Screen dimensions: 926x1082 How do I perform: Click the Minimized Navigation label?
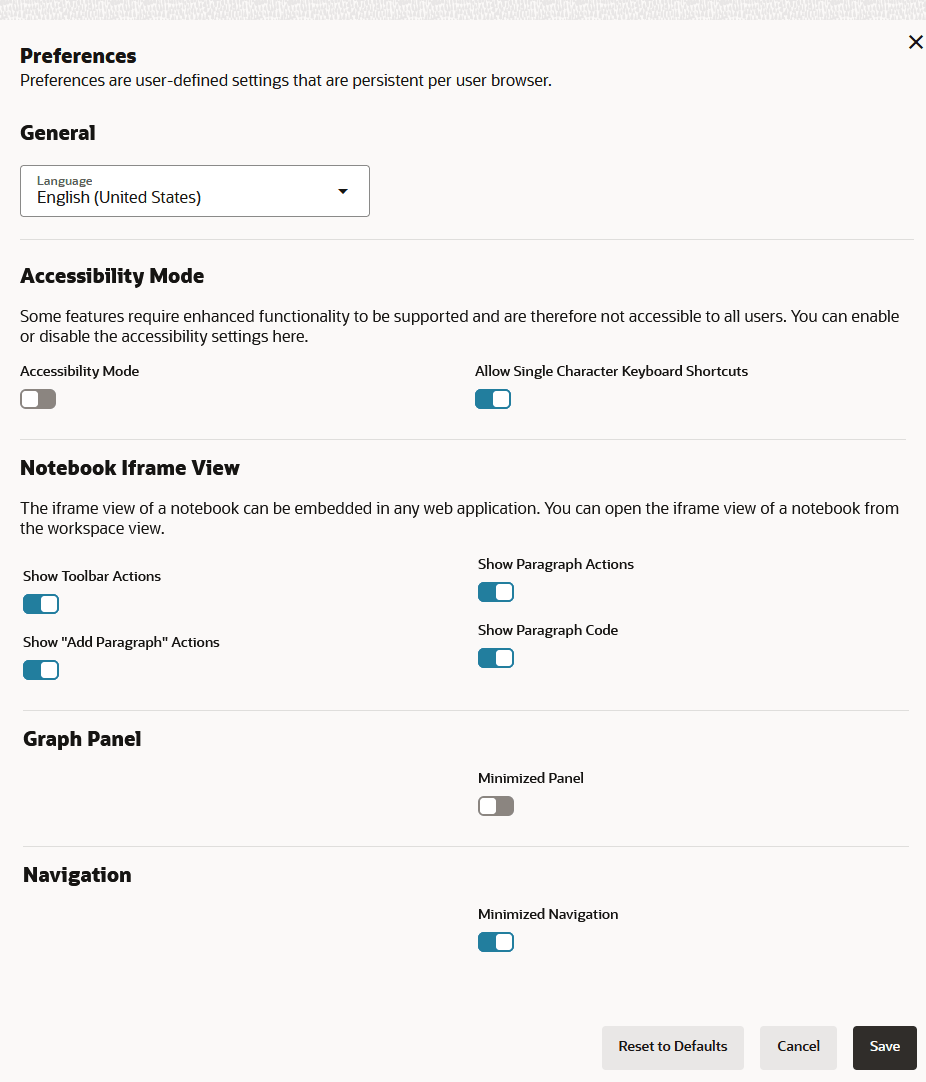click(x=548, y=914)
